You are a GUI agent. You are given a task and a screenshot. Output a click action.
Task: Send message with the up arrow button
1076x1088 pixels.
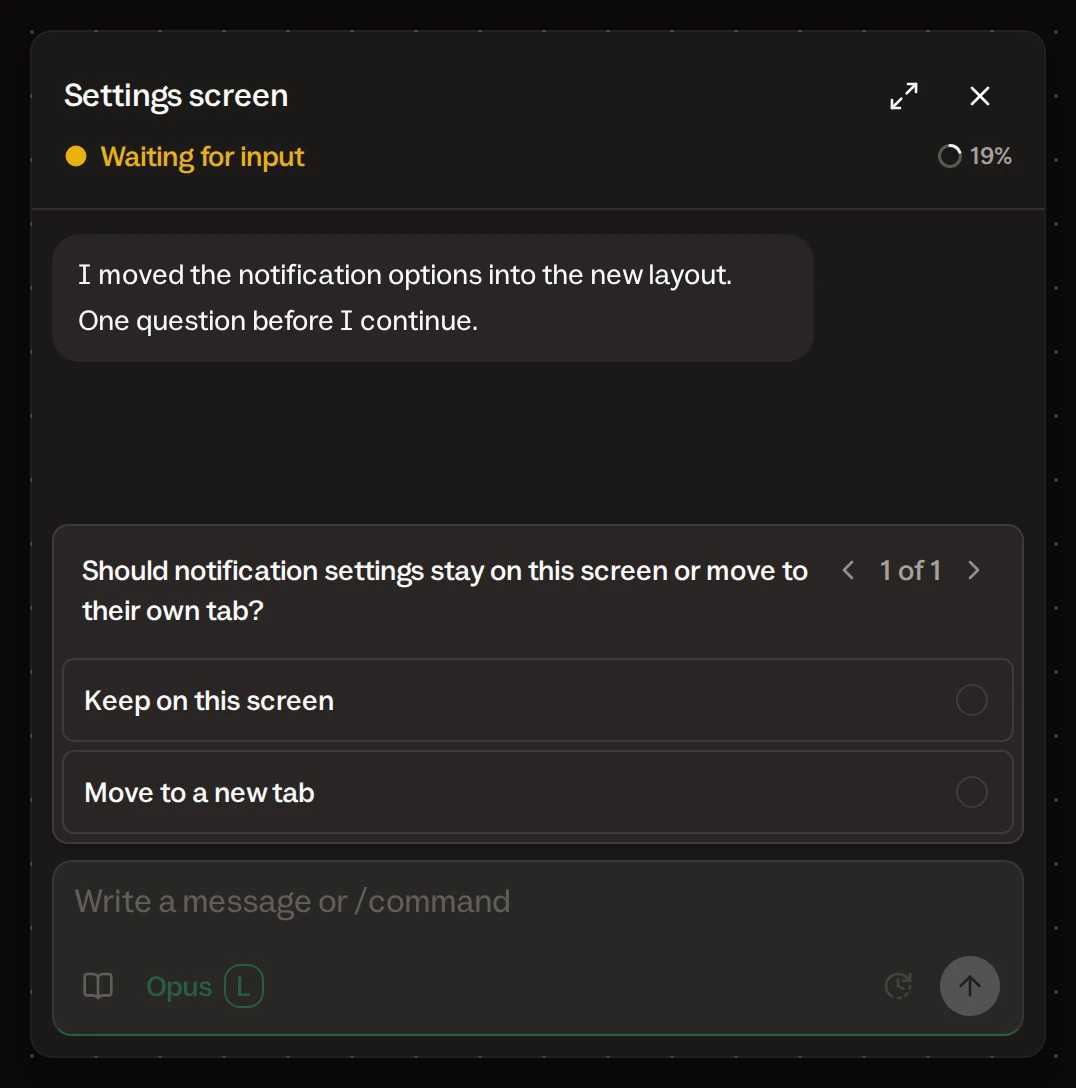969,986
